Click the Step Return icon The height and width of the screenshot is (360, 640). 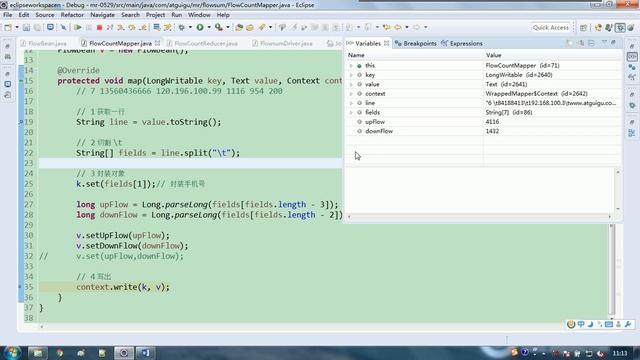click(x=143, y=27)
